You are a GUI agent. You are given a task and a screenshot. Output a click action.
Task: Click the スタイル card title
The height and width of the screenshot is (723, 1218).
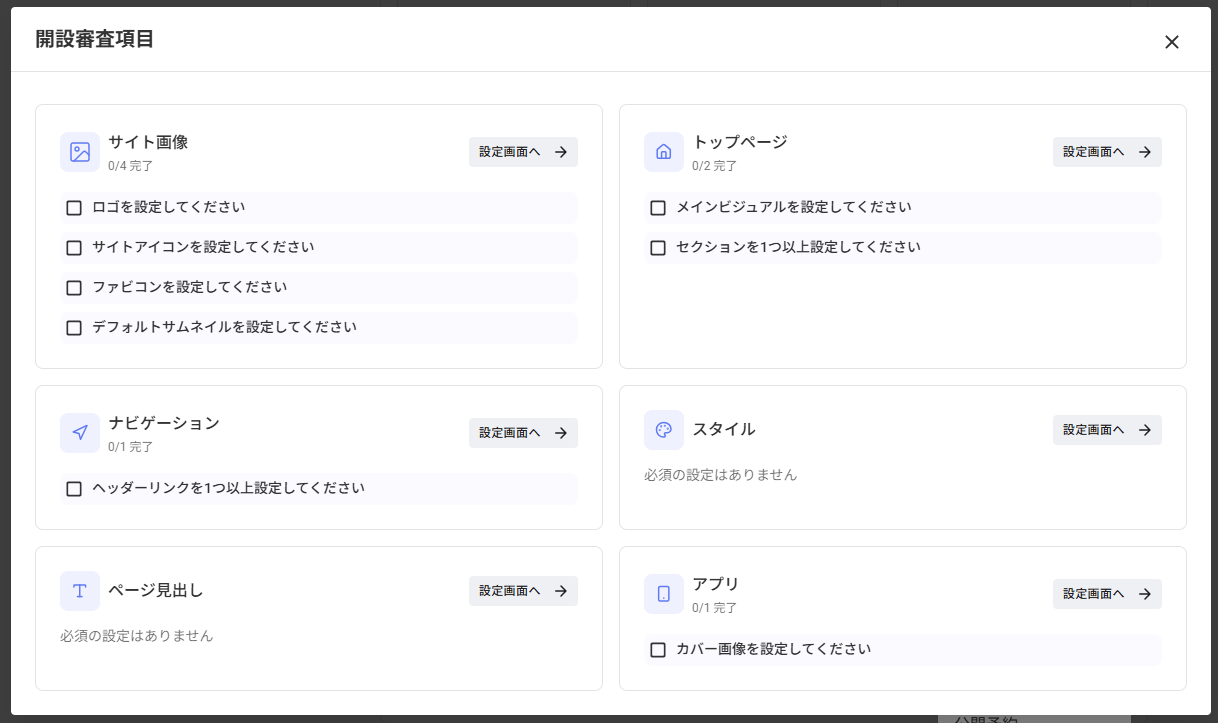[724, 430]
